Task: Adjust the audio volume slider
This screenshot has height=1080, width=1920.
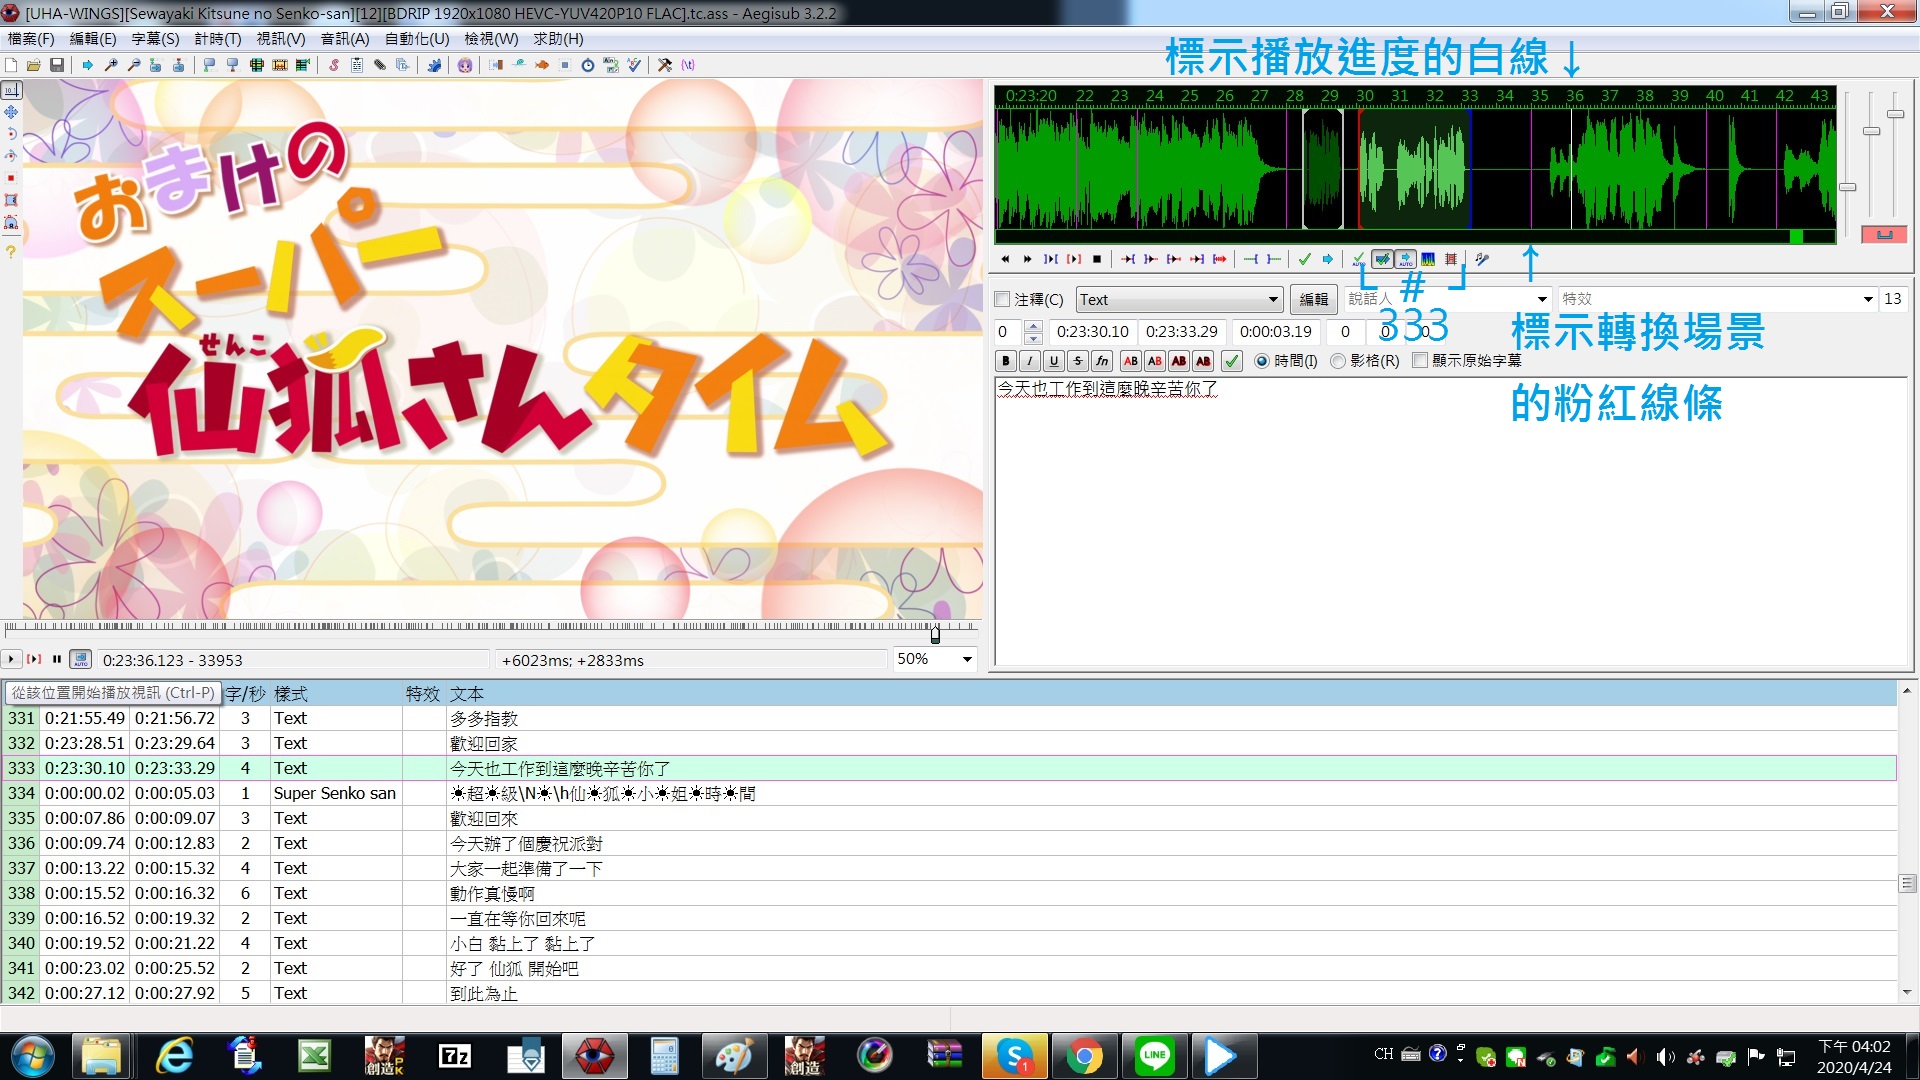Action: tap(1895, 114)
